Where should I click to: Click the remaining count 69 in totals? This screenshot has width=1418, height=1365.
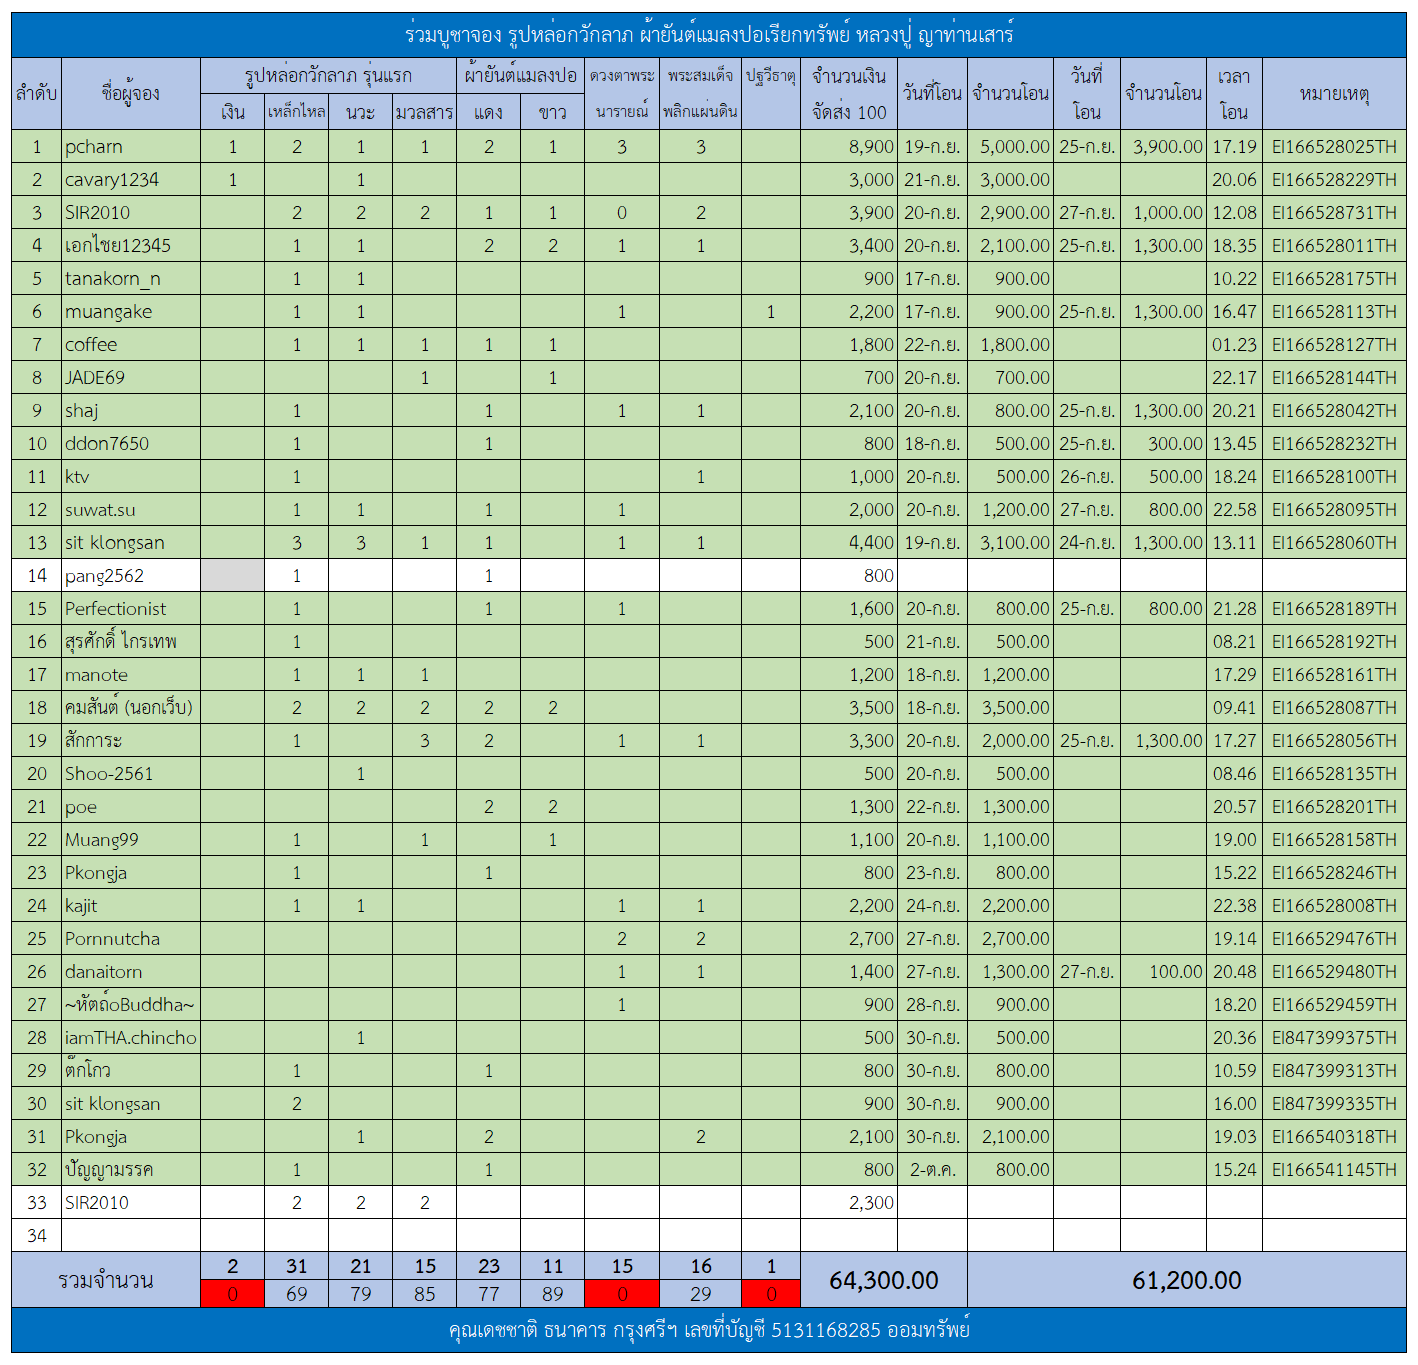[x=297, y=1294]
